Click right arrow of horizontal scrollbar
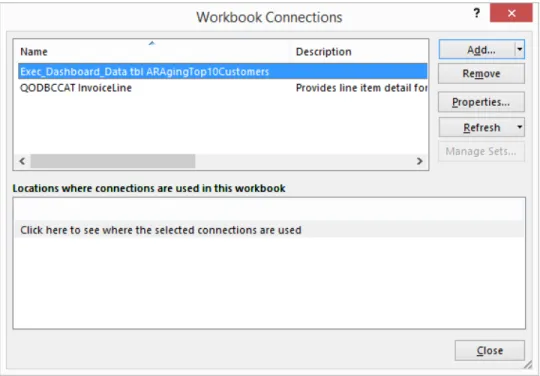Viewport: 540px width, 376px height. point(419,161)
